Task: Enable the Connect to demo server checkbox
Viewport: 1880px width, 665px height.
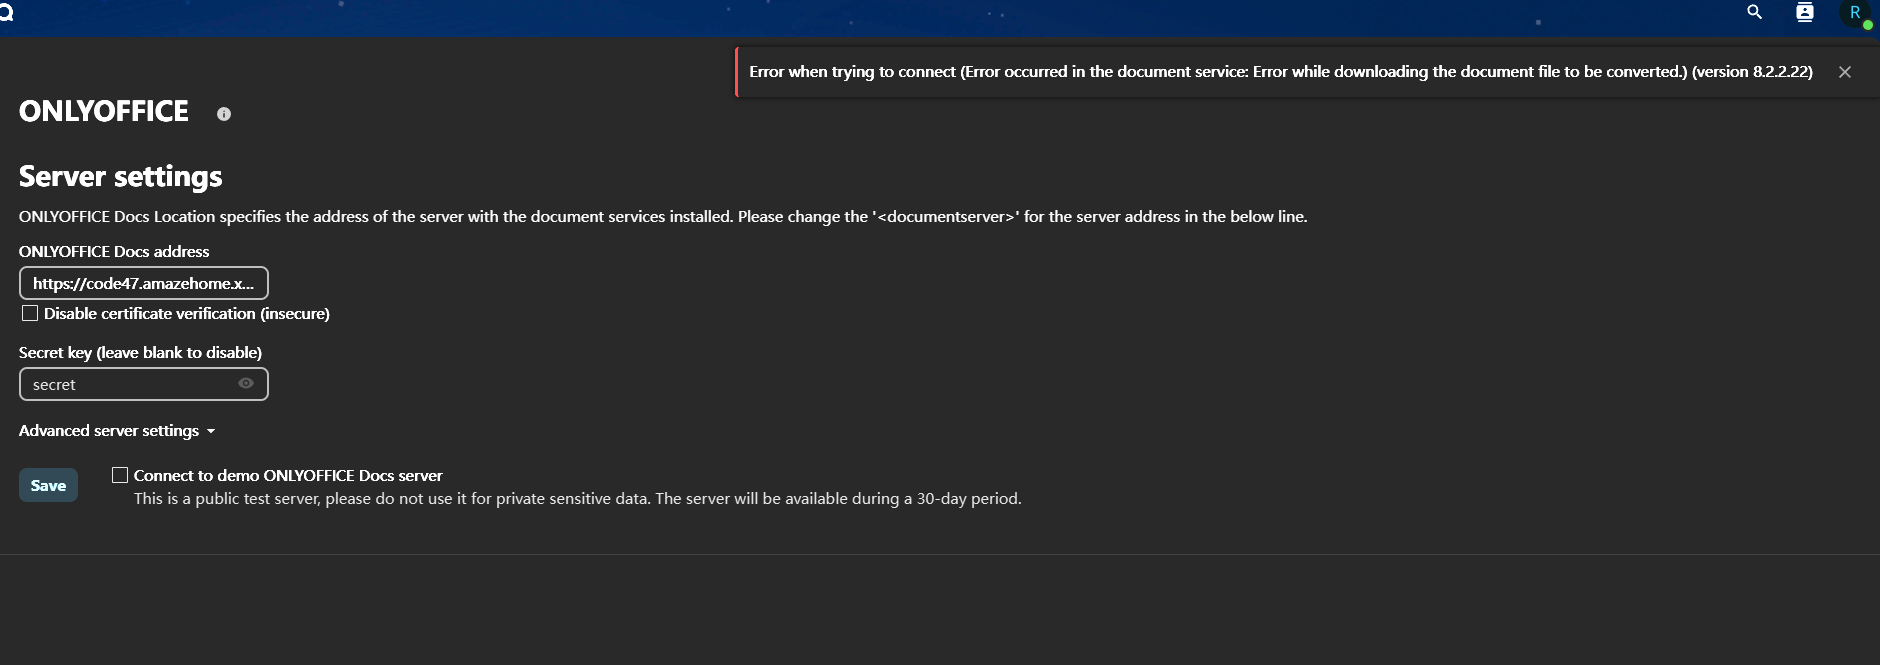Action: (x=120, y=475)
